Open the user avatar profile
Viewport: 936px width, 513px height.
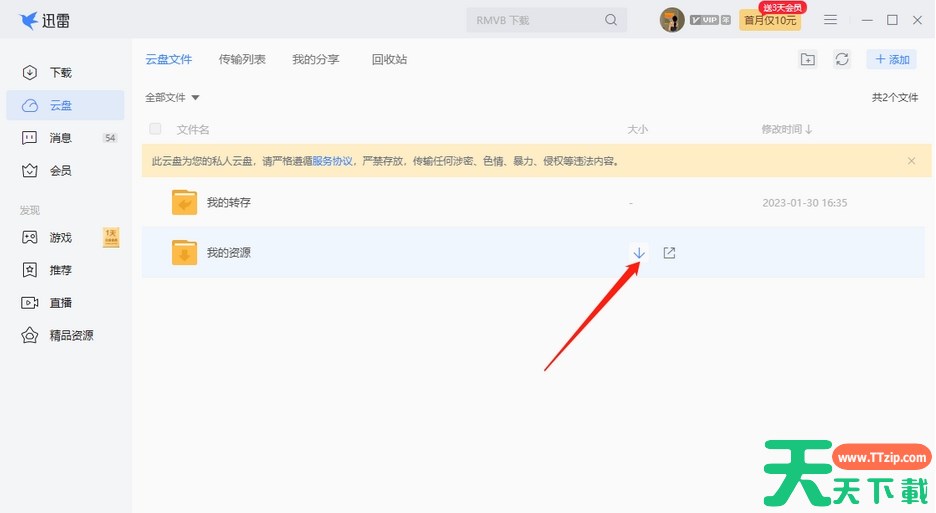point(672,20)
